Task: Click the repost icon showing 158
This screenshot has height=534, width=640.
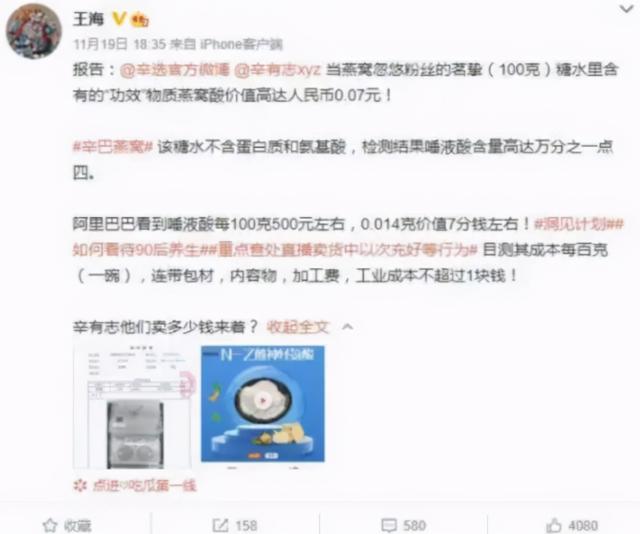Action: click(220, 525)
